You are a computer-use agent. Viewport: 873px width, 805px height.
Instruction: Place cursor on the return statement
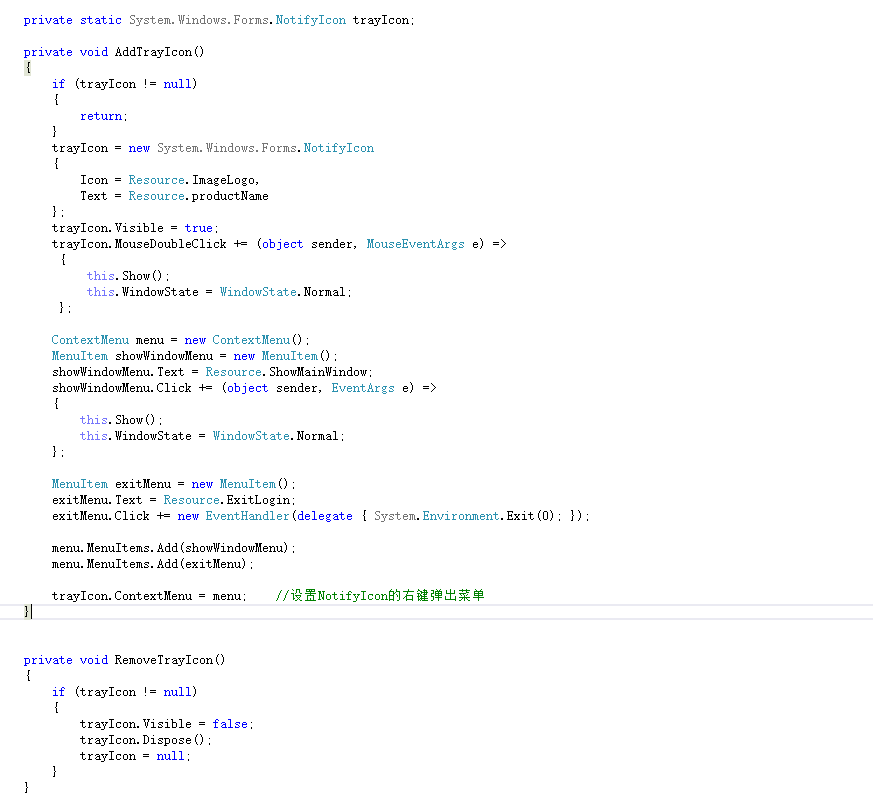coord(101,116)
